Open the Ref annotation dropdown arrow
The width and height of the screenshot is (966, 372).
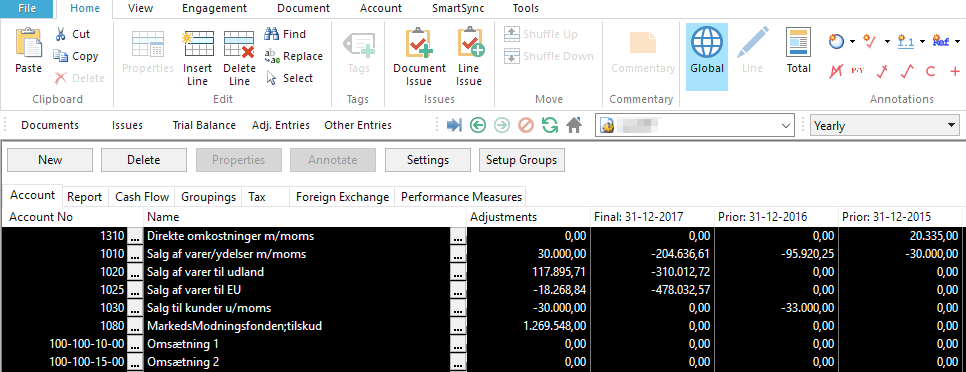(957, 42)
